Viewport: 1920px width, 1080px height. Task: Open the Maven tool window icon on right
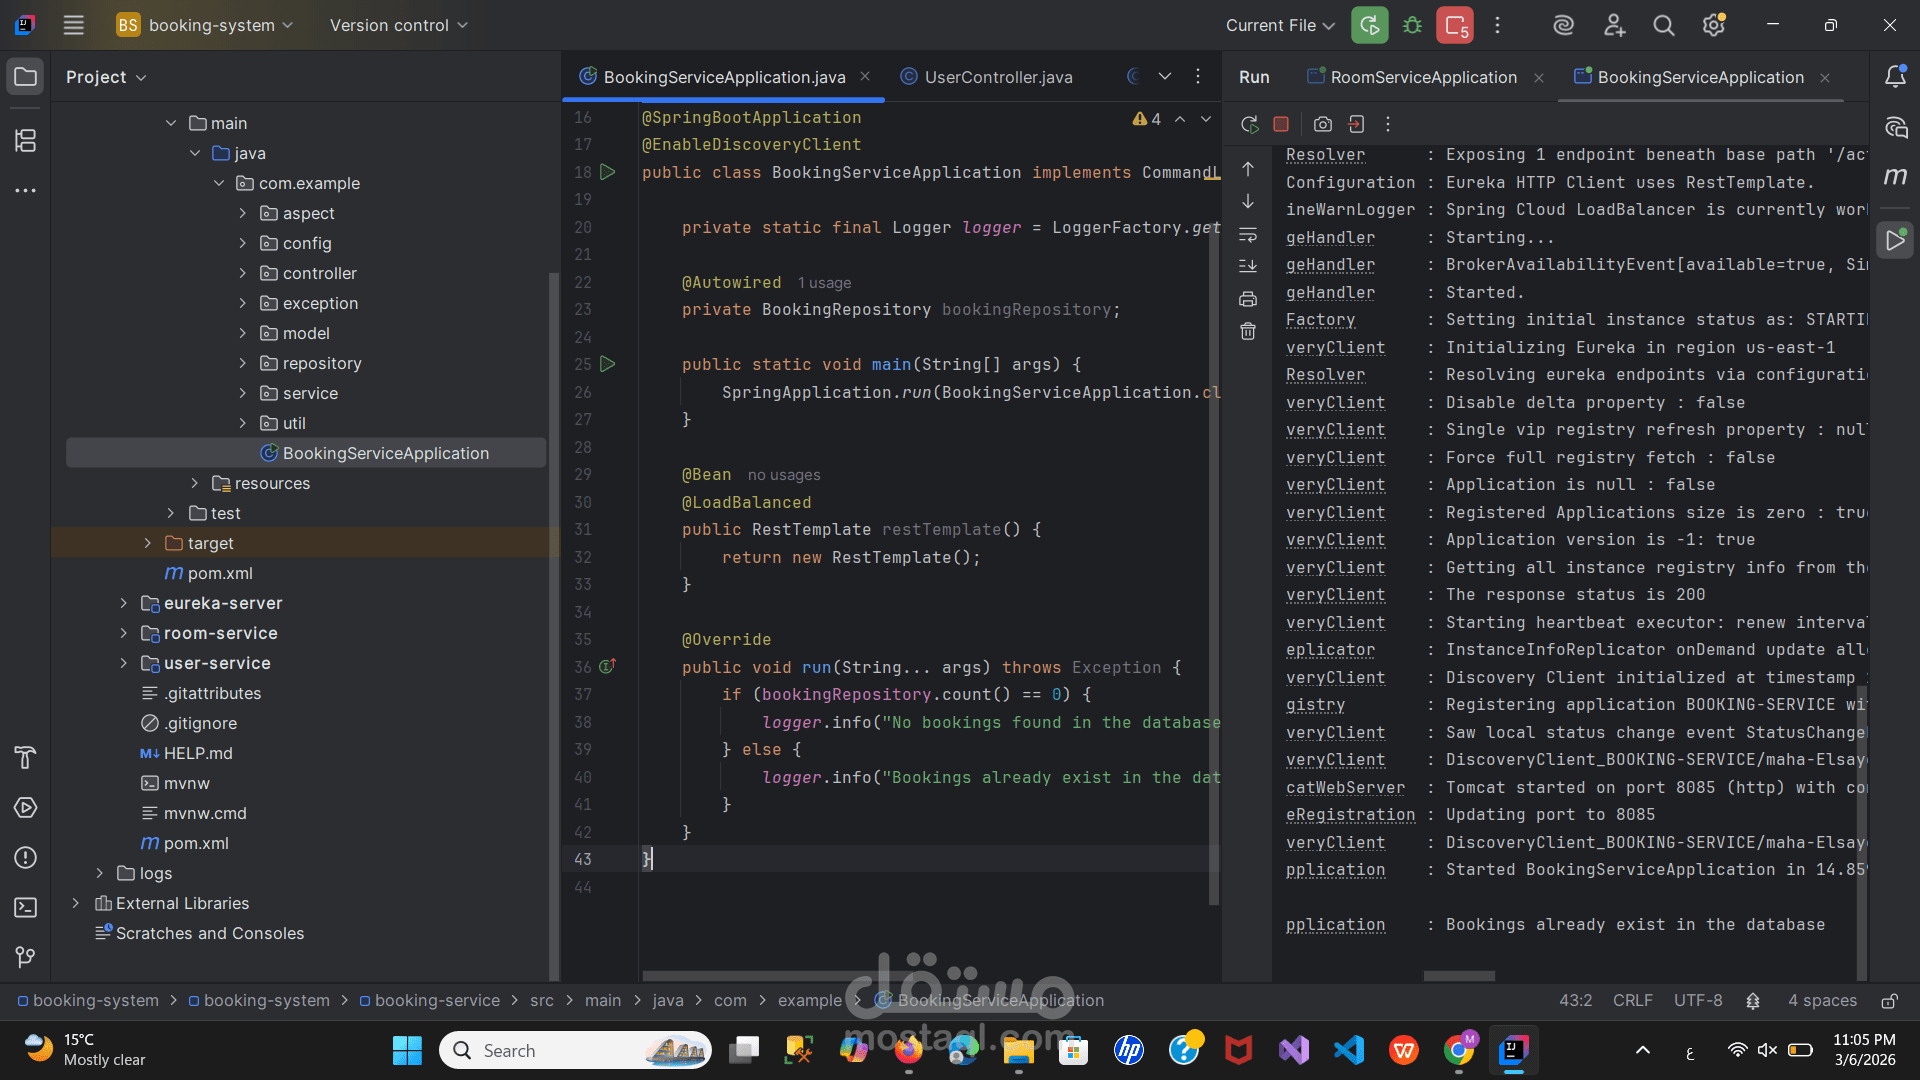pyautogui.click(x=1895, y=177)
